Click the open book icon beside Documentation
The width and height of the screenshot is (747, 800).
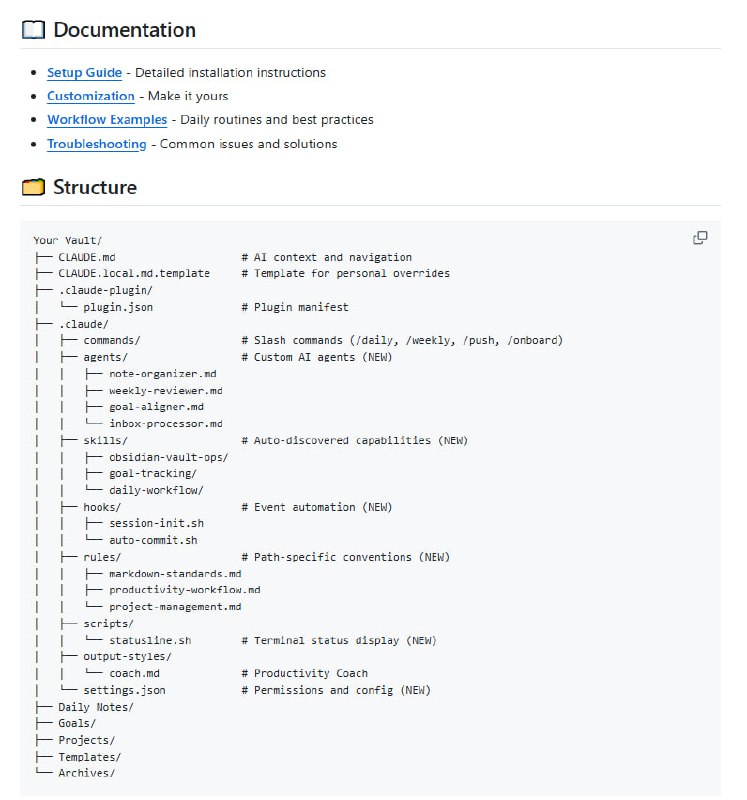pyautogui.click(x=33, y=30)
